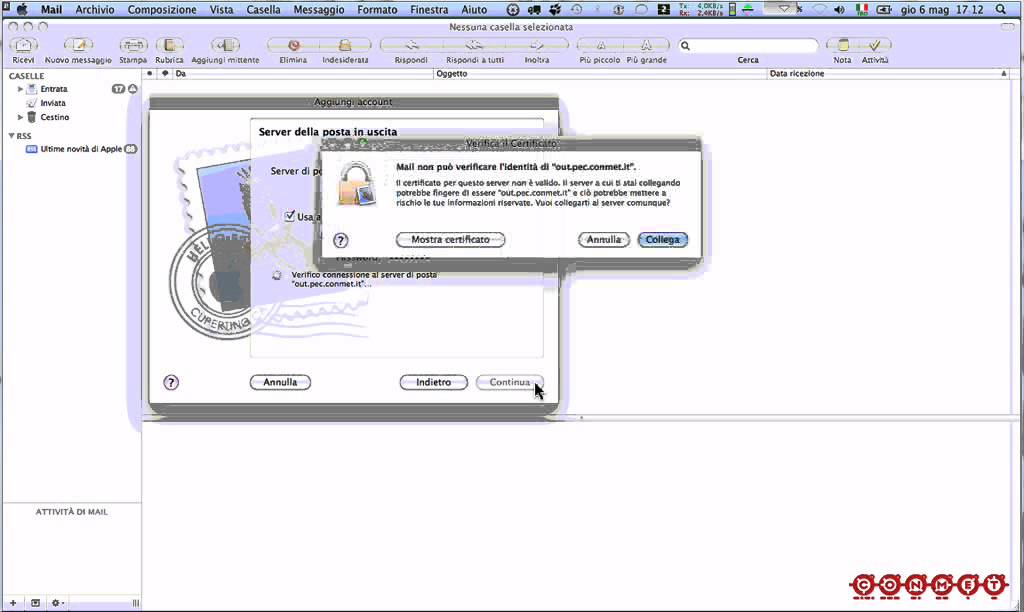
Task: Click the paw menu bar icon
Action: pos(556,10)
